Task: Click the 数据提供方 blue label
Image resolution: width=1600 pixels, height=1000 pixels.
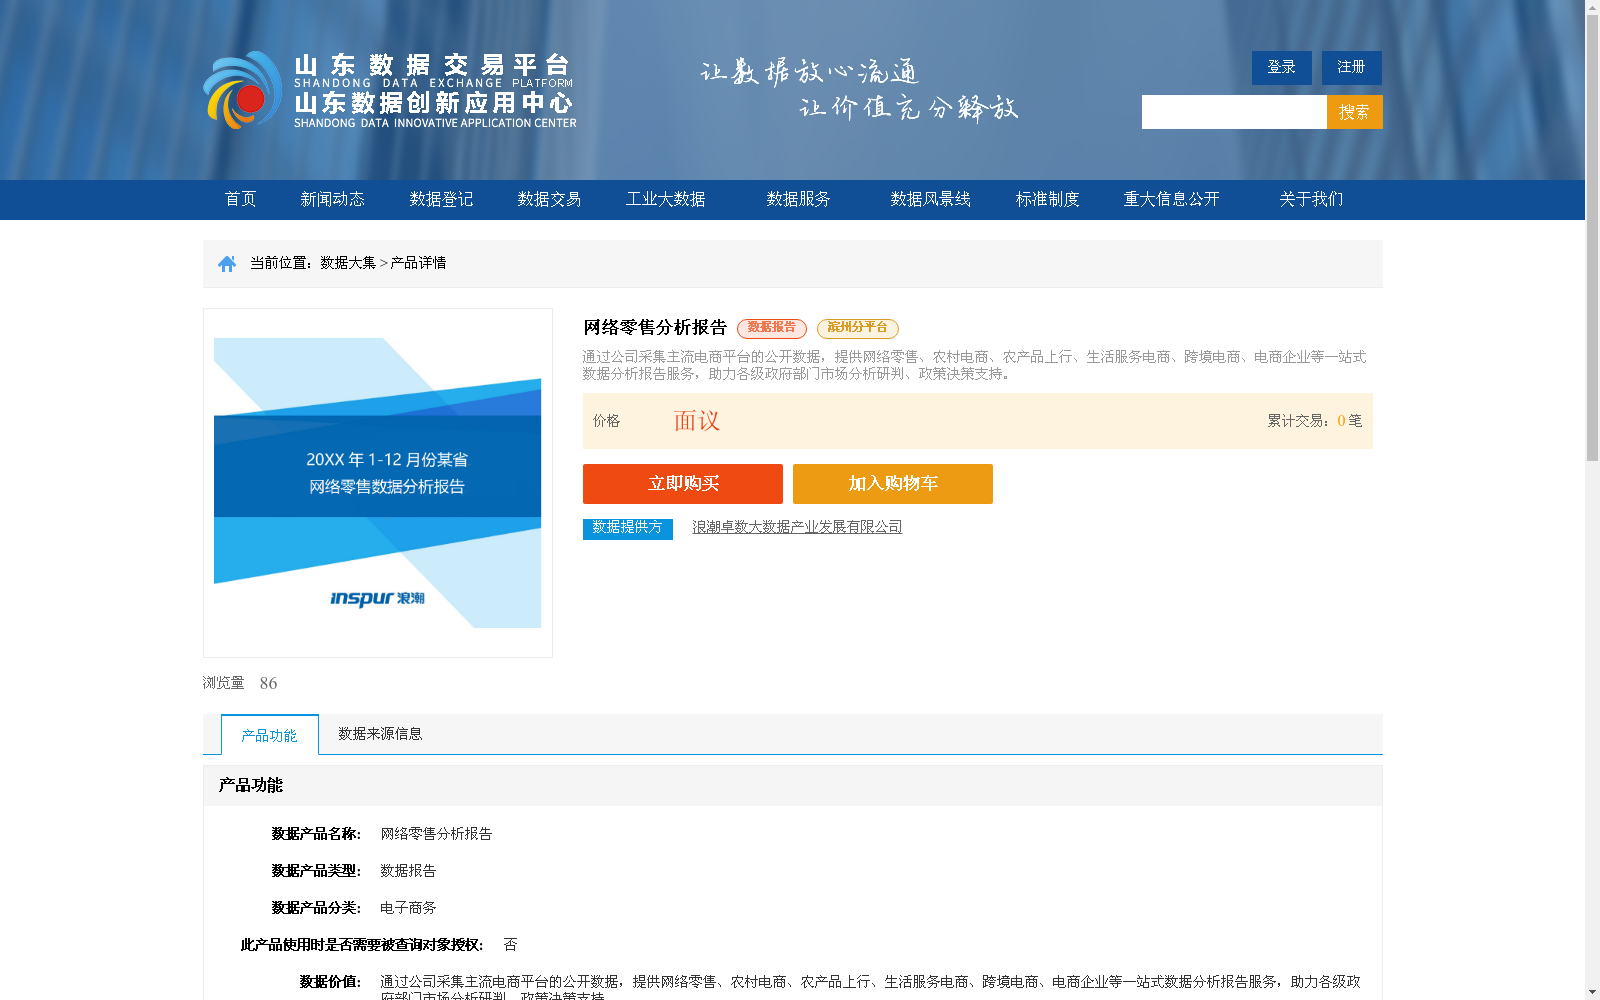Action: [628, 527]
